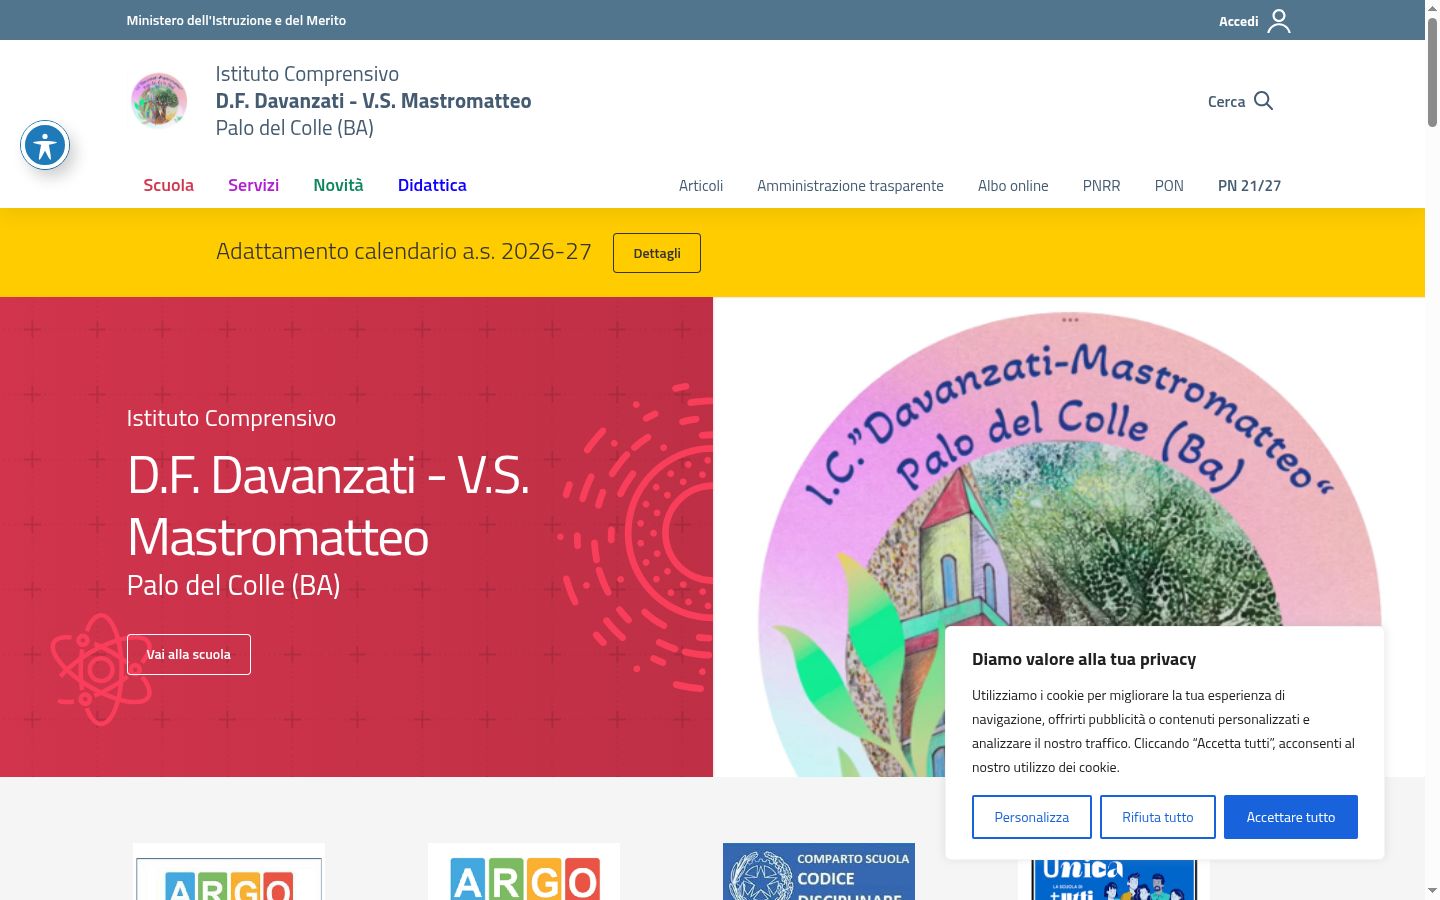
Task: Click the magnifying glass search icon
Action: tap(1263, 101)
